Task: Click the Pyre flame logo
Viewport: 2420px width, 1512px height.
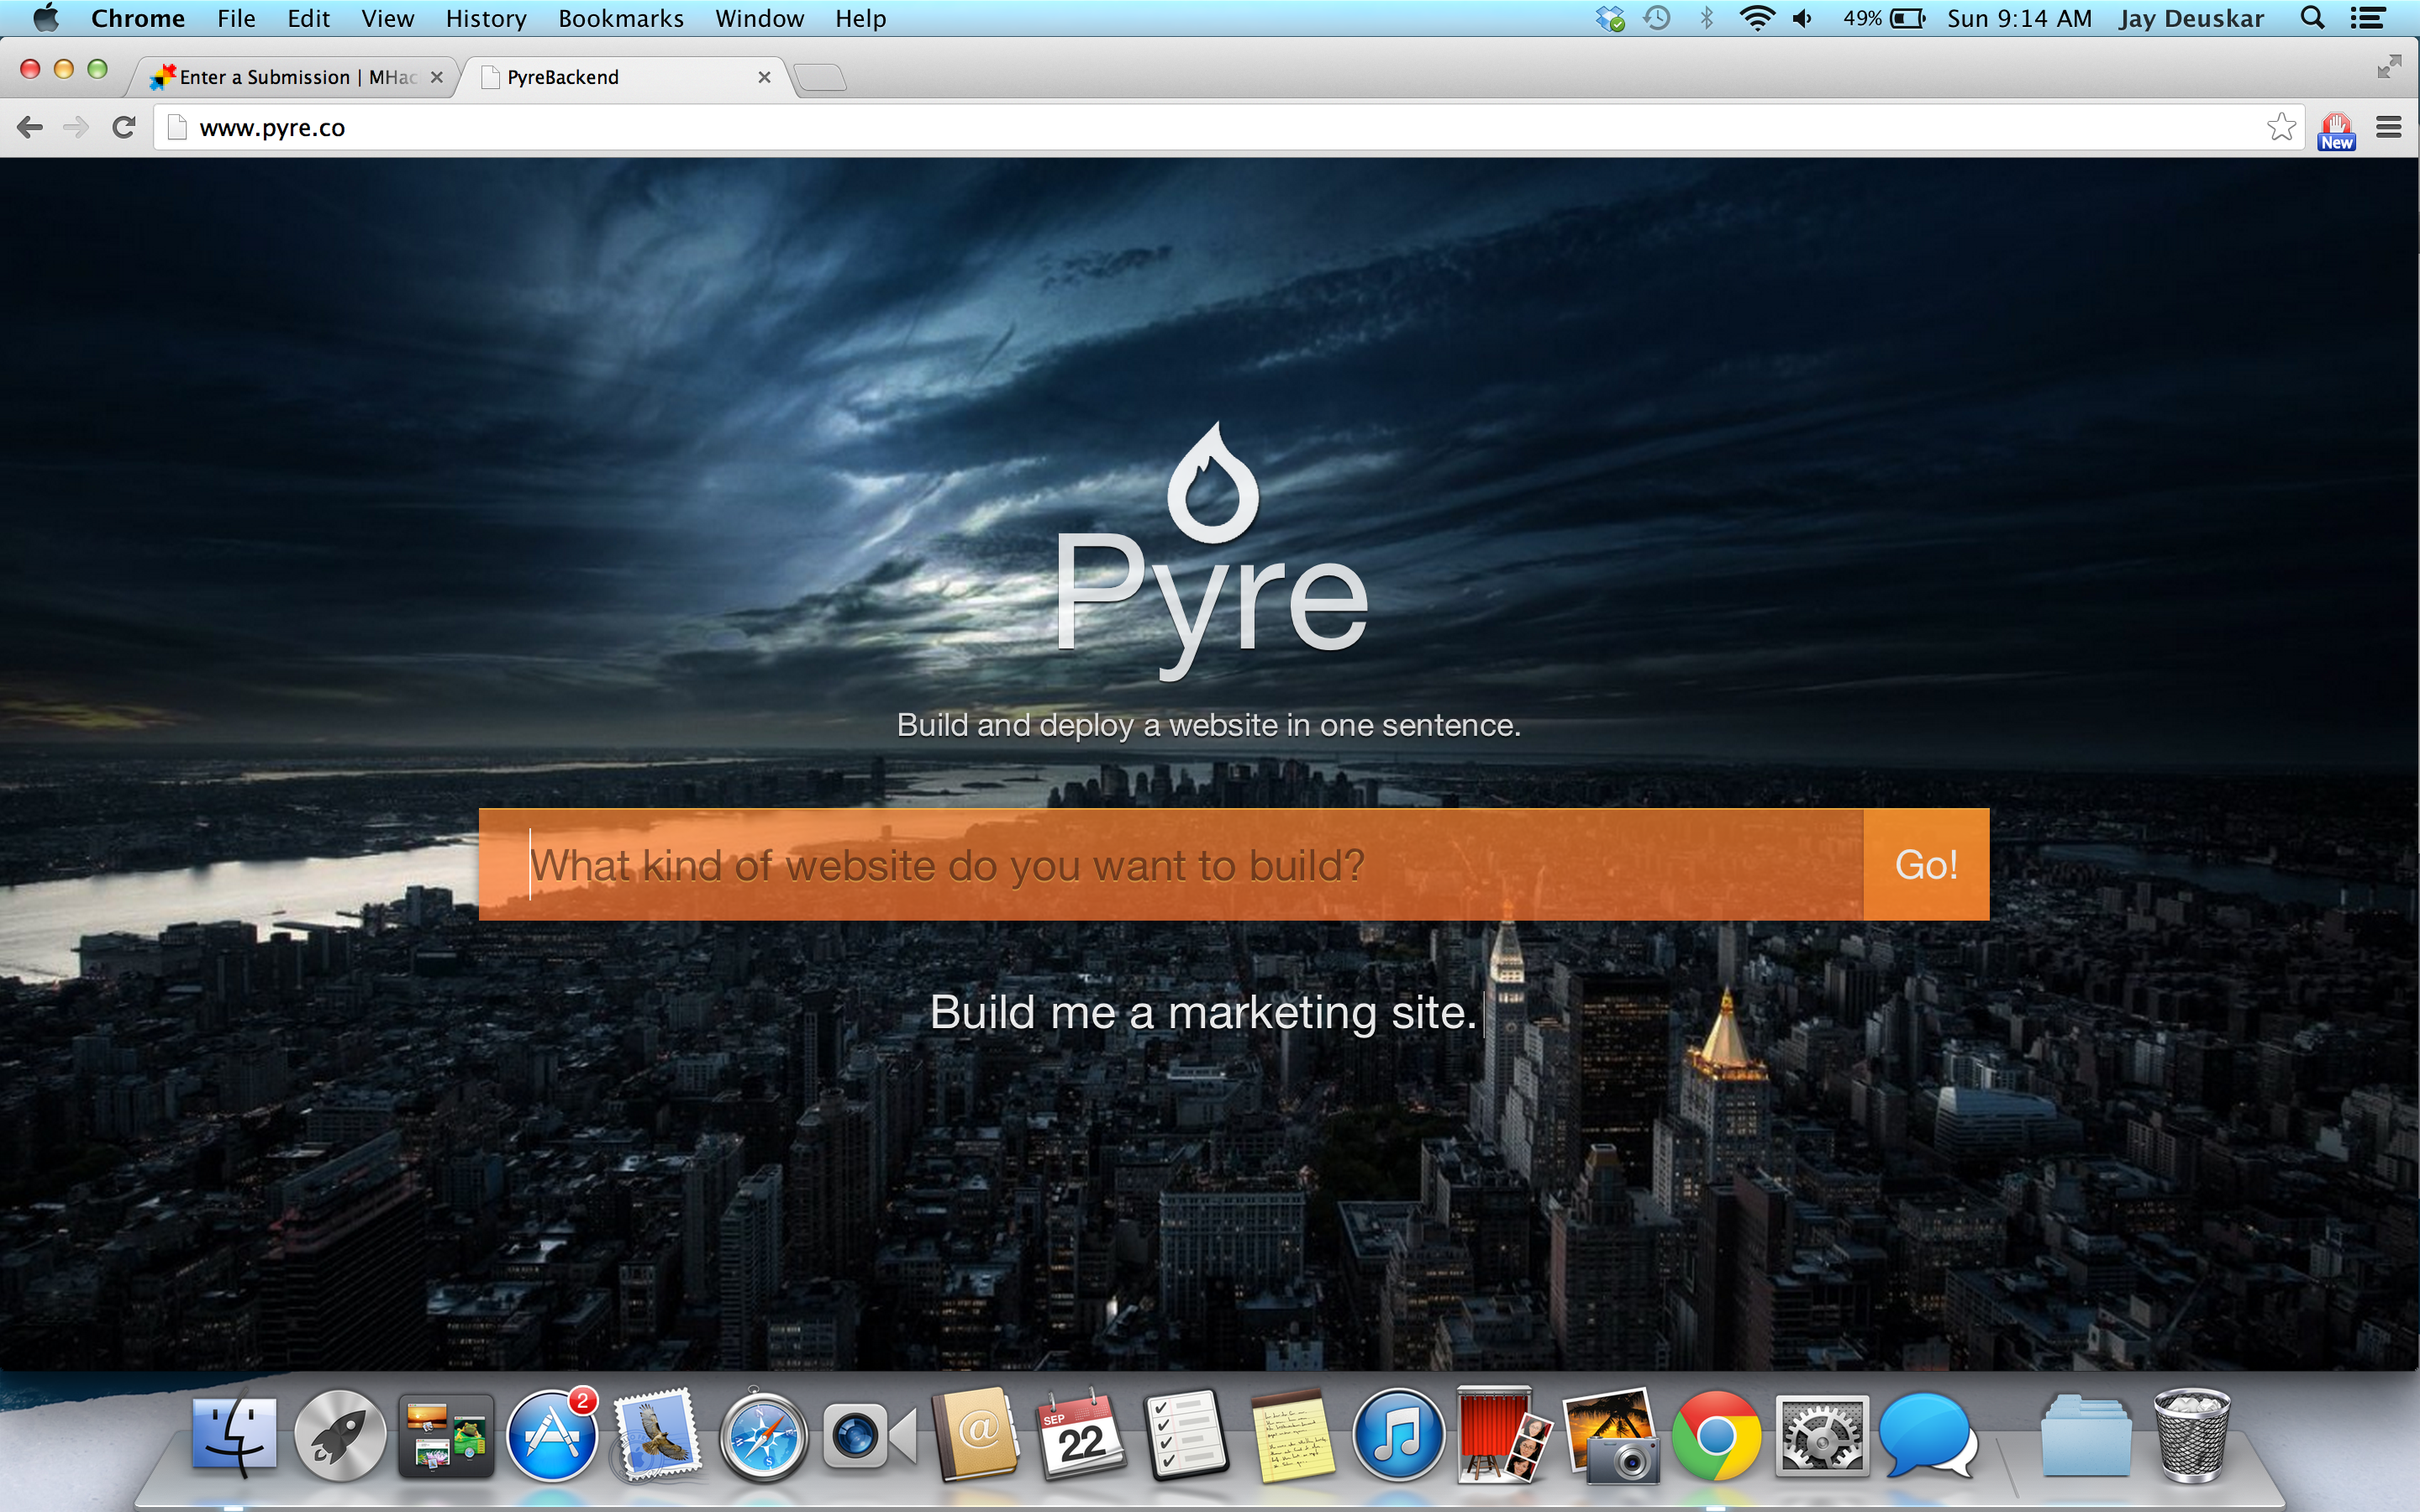Action: pyautogui.click(x=1212, y=485)
